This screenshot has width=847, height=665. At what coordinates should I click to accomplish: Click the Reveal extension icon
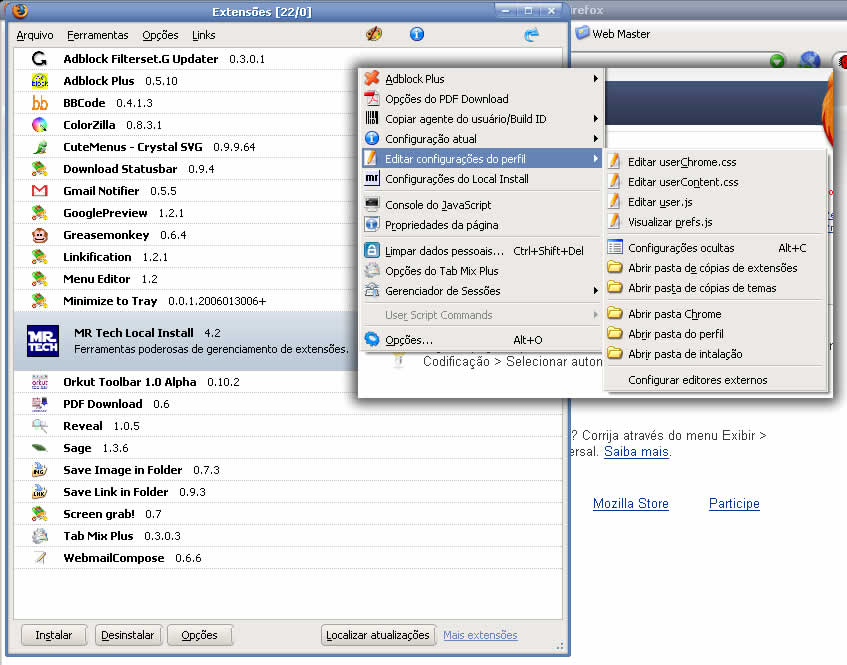39,426
